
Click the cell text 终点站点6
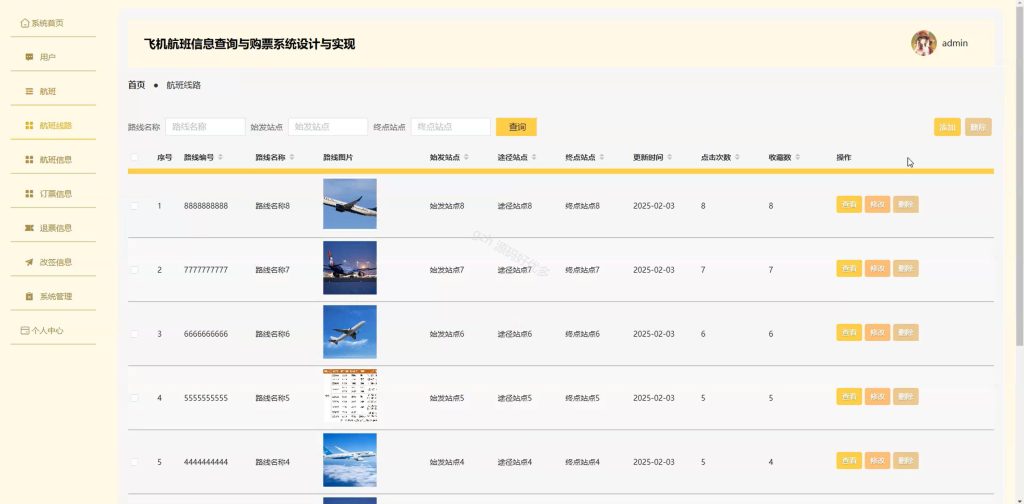click(x=583, y=334)
